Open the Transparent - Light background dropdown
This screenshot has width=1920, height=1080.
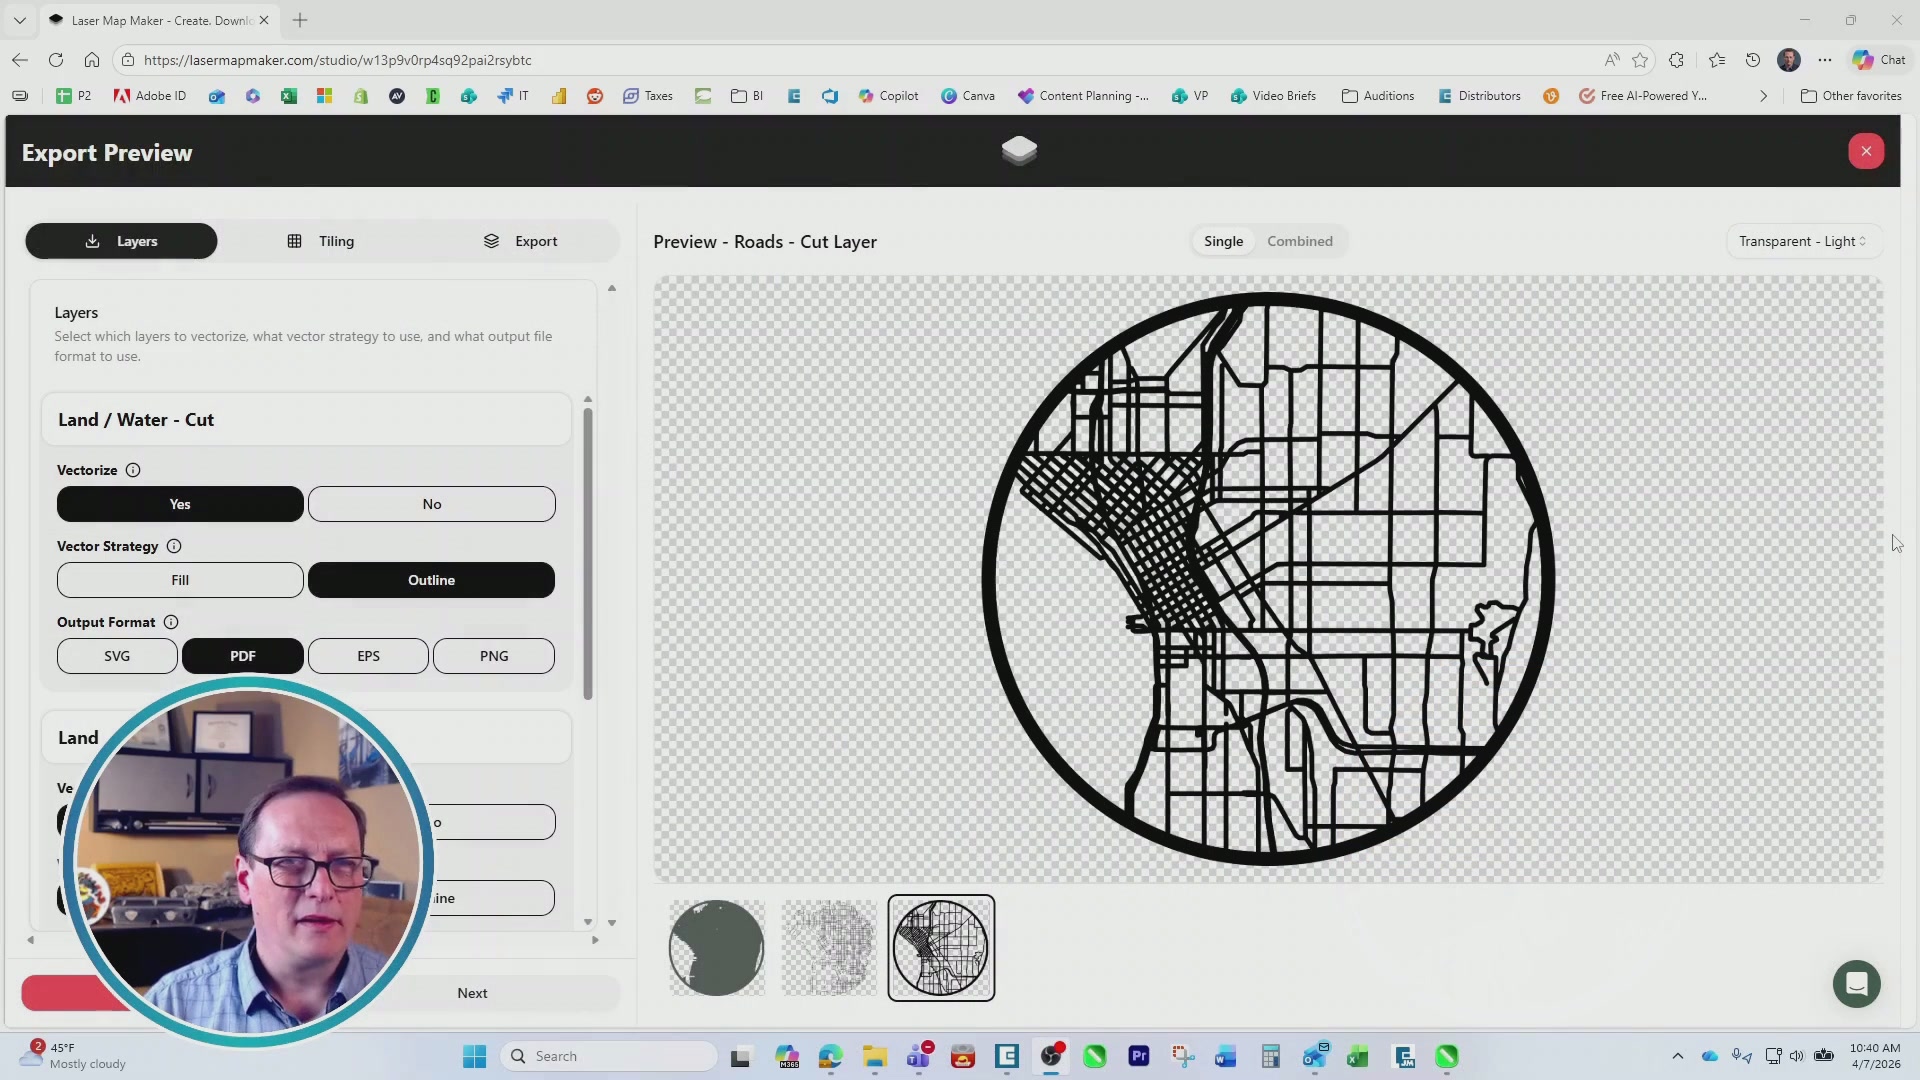click(x=1801, y=241)
